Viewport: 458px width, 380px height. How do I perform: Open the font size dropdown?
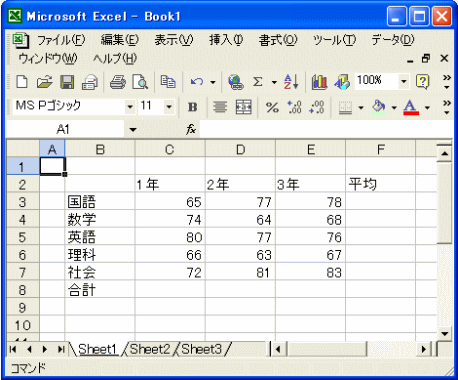(169, 107)
